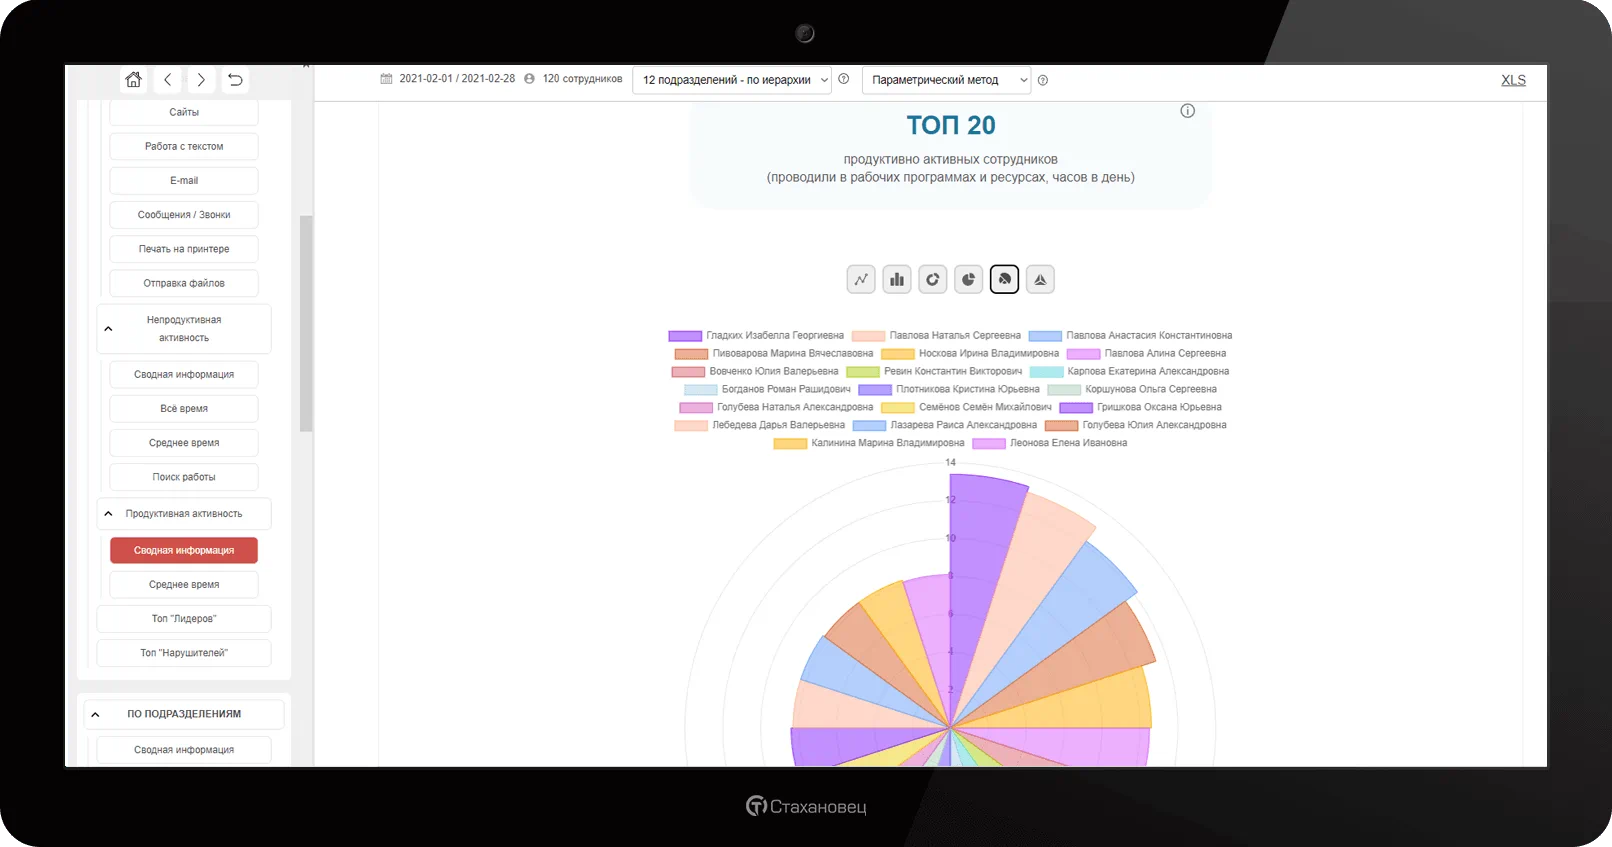This screenshot has height=847, width=1612.
Task: Toggle legend entry Богданов Роман Рашидович
Action: pyautogui.click(x=768, y=390)
